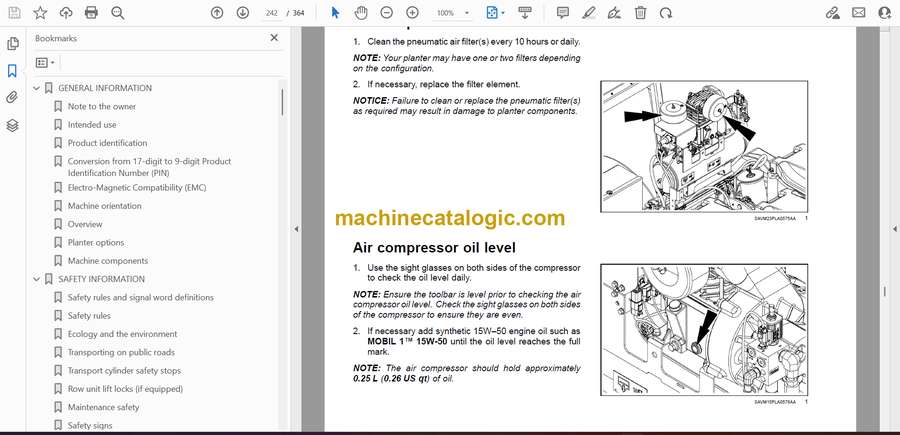
Task: Collapse the left navigation pane arrow
Action: tap(296, 229)
